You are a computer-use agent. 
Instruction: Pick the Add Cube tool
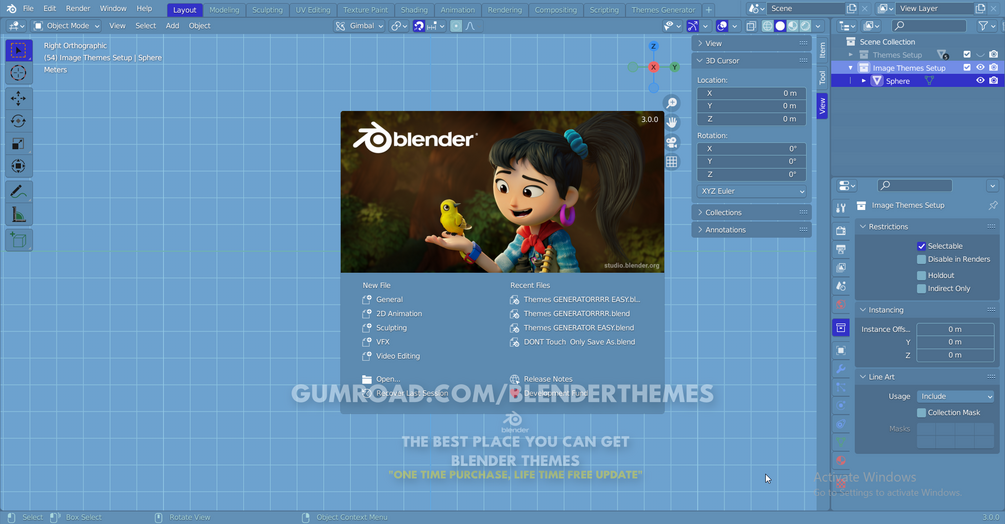pyautogui.click(x=19, y=240)
